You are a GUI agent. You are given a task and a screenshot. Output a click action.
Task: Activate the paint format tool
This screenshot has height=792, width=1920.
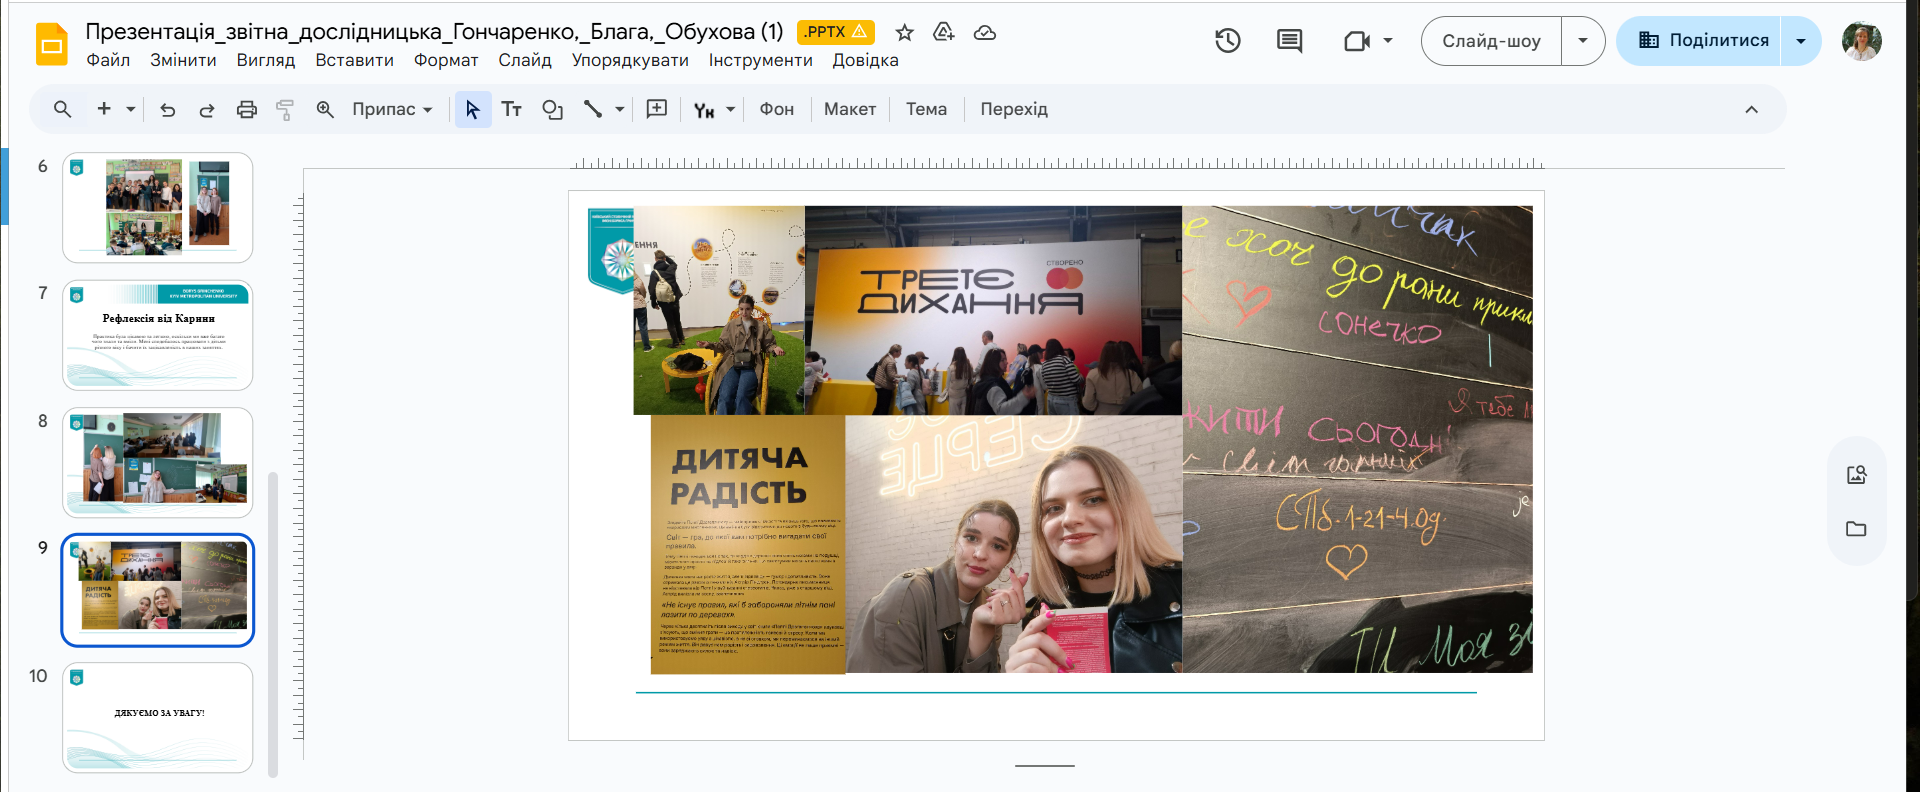click(x=285, y=110)
